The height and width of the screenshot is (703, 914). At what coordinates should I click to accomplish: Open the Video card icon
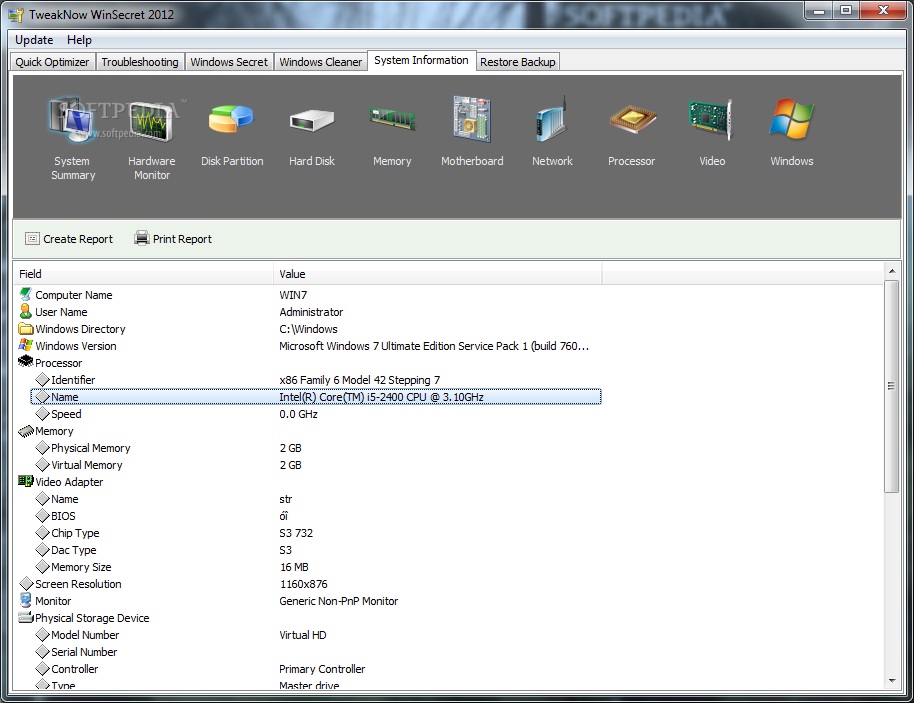[x=711, y=119]
